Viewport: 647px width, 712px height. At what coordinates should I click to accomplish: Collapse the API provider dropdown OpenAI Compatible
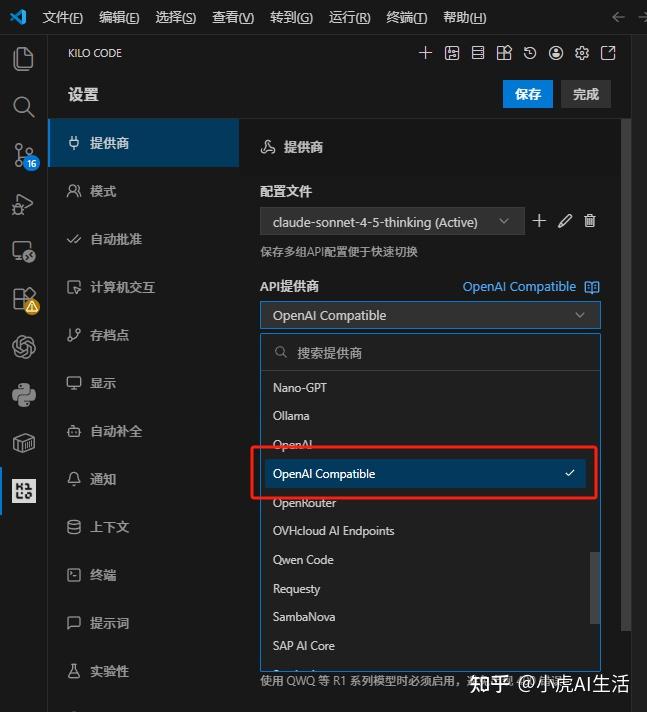[430, 315]
